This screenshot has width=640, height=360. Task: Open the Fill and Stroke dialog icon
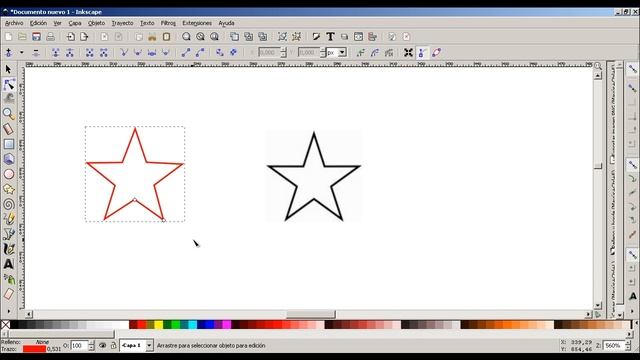(316, 37)
